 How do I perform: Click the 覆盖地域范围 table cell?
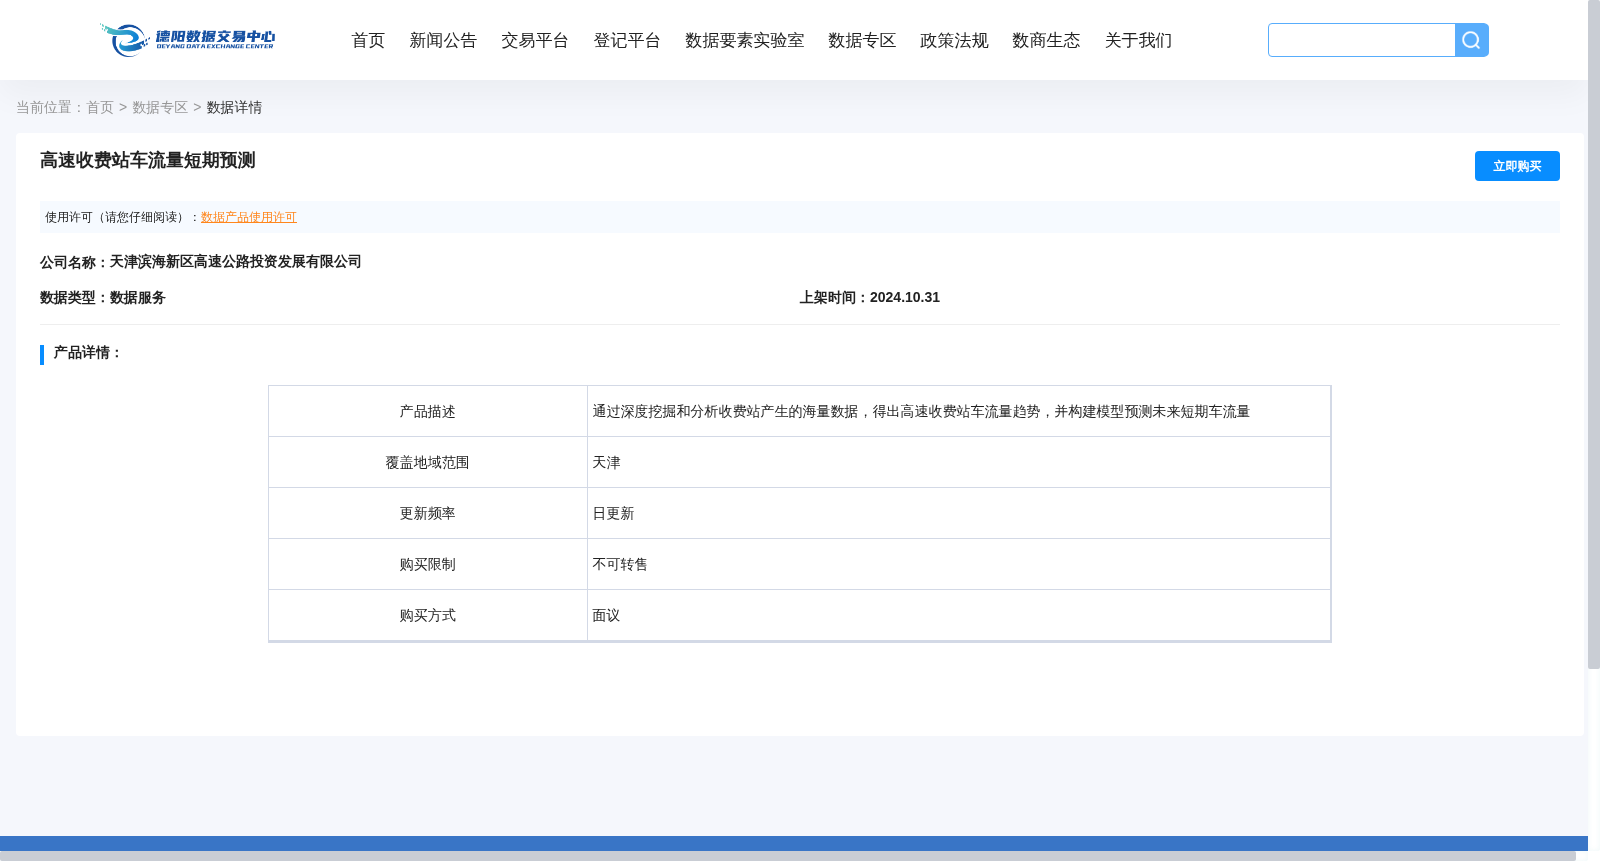coord(428,462)
